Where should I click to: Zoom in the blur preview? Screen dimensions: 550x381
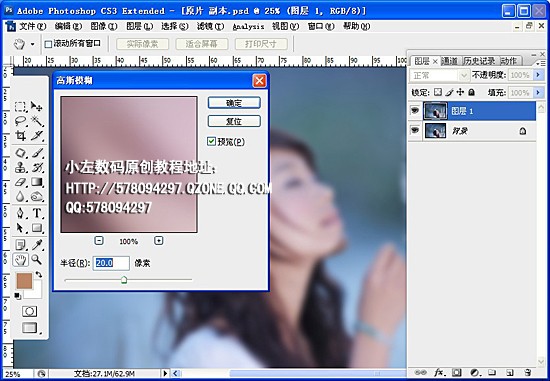(159, 241)
